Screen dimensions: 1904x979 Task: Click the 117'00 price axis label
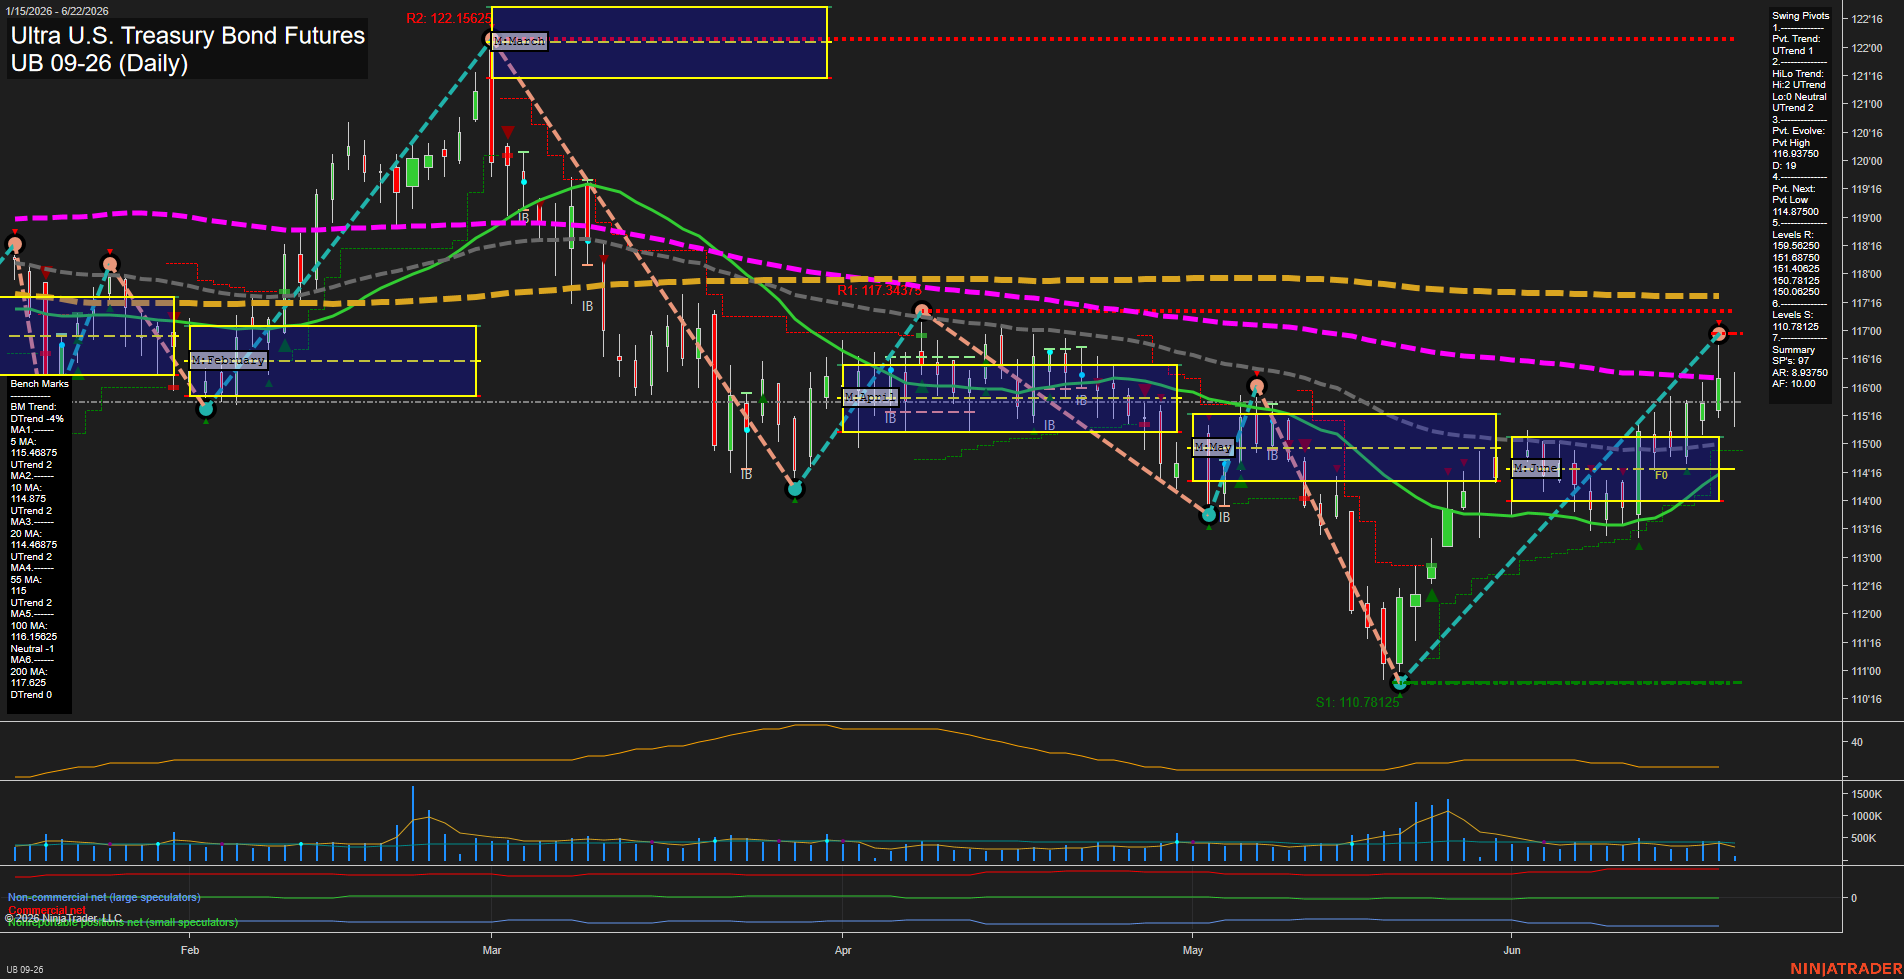click(x=1866, y=331)
